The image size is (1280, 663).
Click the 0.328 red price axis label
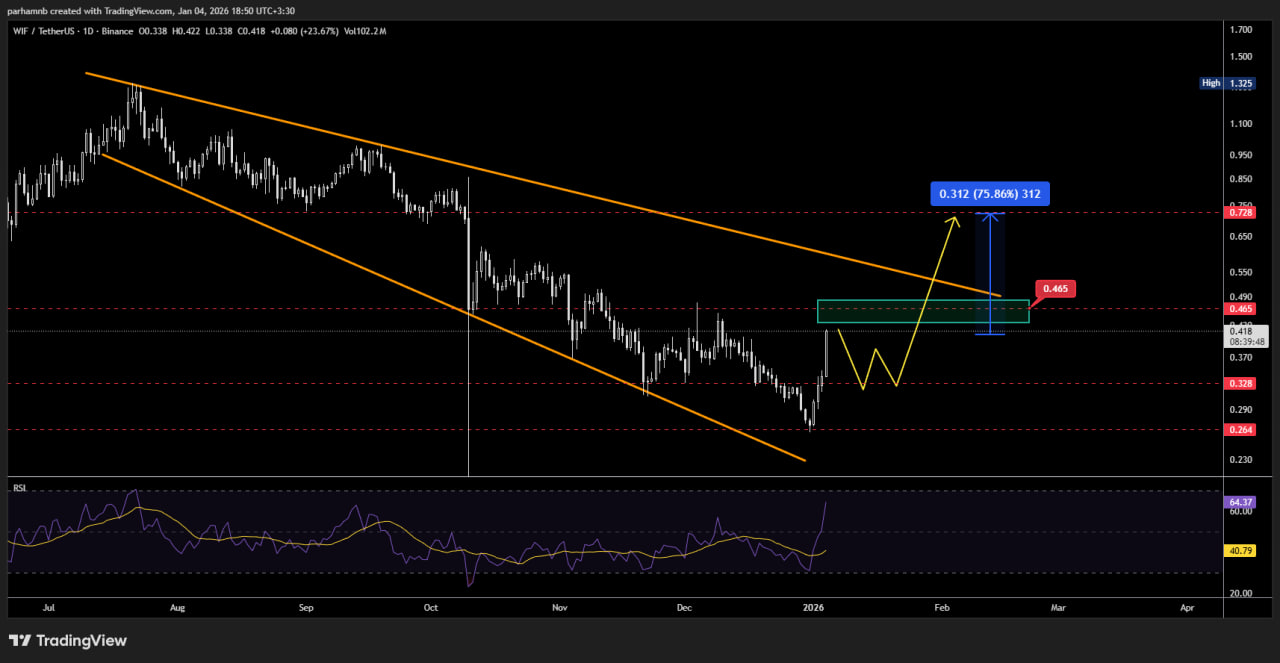pyautogui.click(x=1242, y=383)
